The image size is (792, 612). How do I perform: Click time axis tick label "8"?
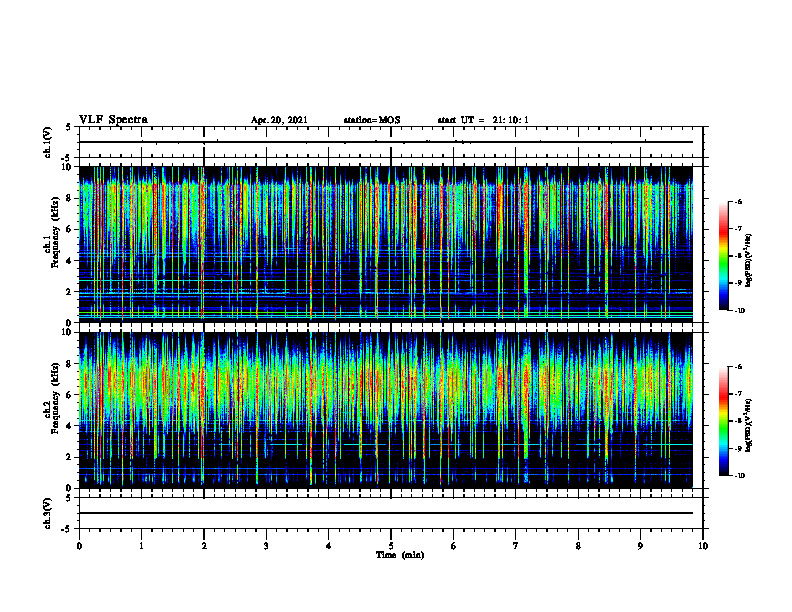click(578, 546)
